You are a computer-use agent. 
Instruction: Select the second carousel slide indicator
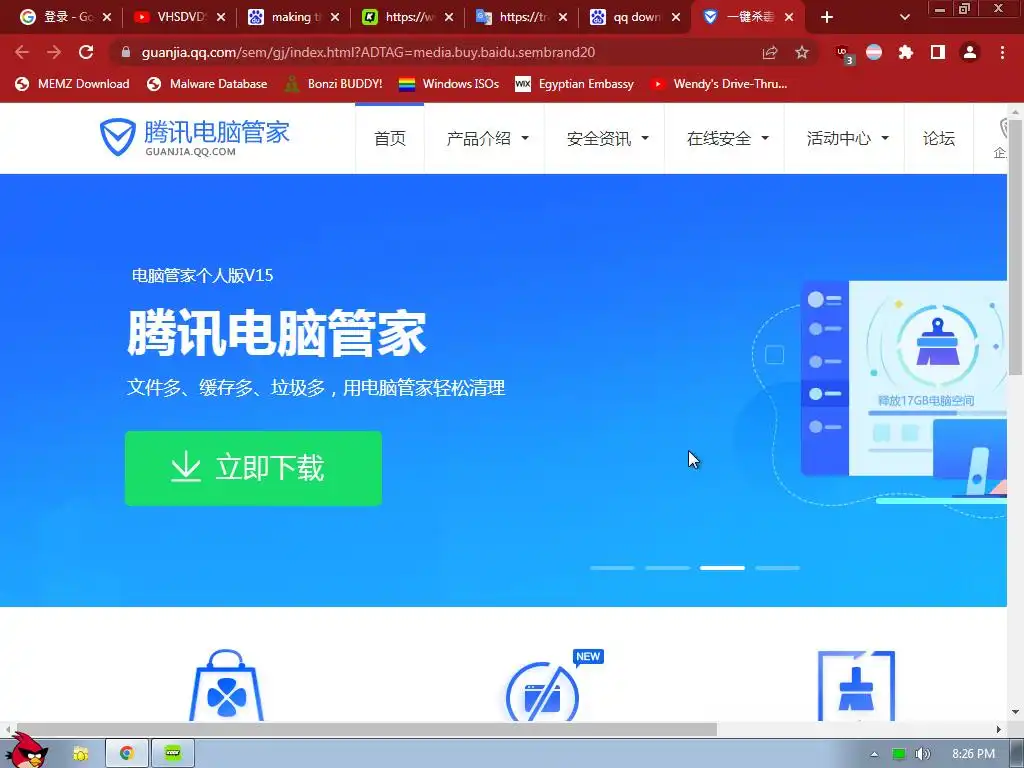click(x=667, y=568)
